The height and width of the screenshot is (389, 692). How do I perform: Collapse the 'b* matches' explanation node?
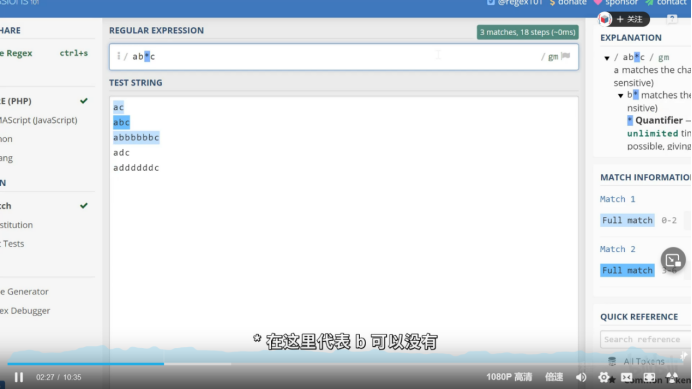coord(621,95)
